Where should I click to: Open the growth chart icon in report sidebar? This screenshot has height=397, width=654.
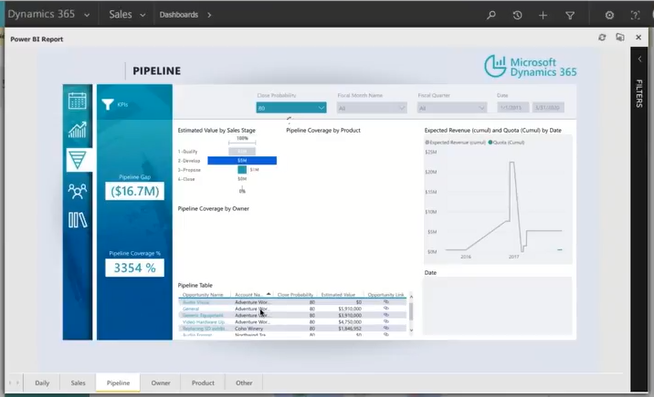pos(77,129)
